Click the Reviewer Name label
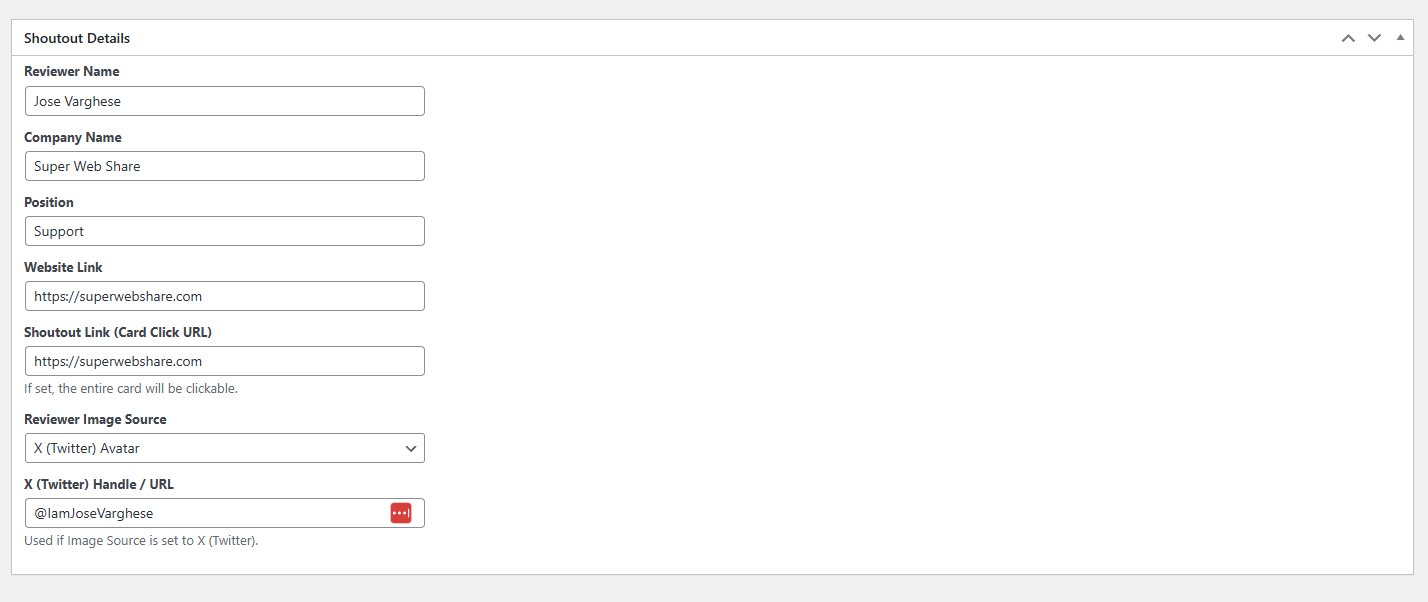Screen dimensions: 1428x602 tap(72, 72)
